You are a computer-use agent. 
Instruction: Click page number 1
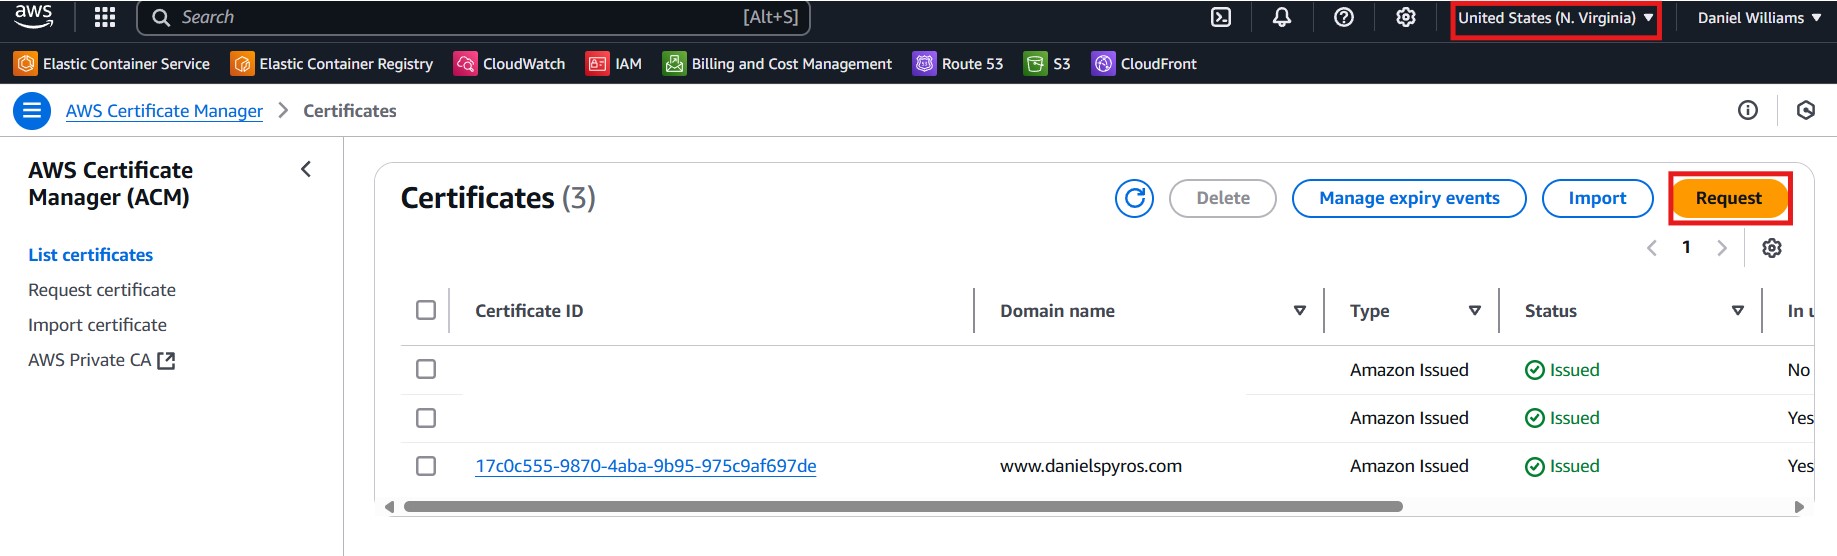pos(1686,247)
